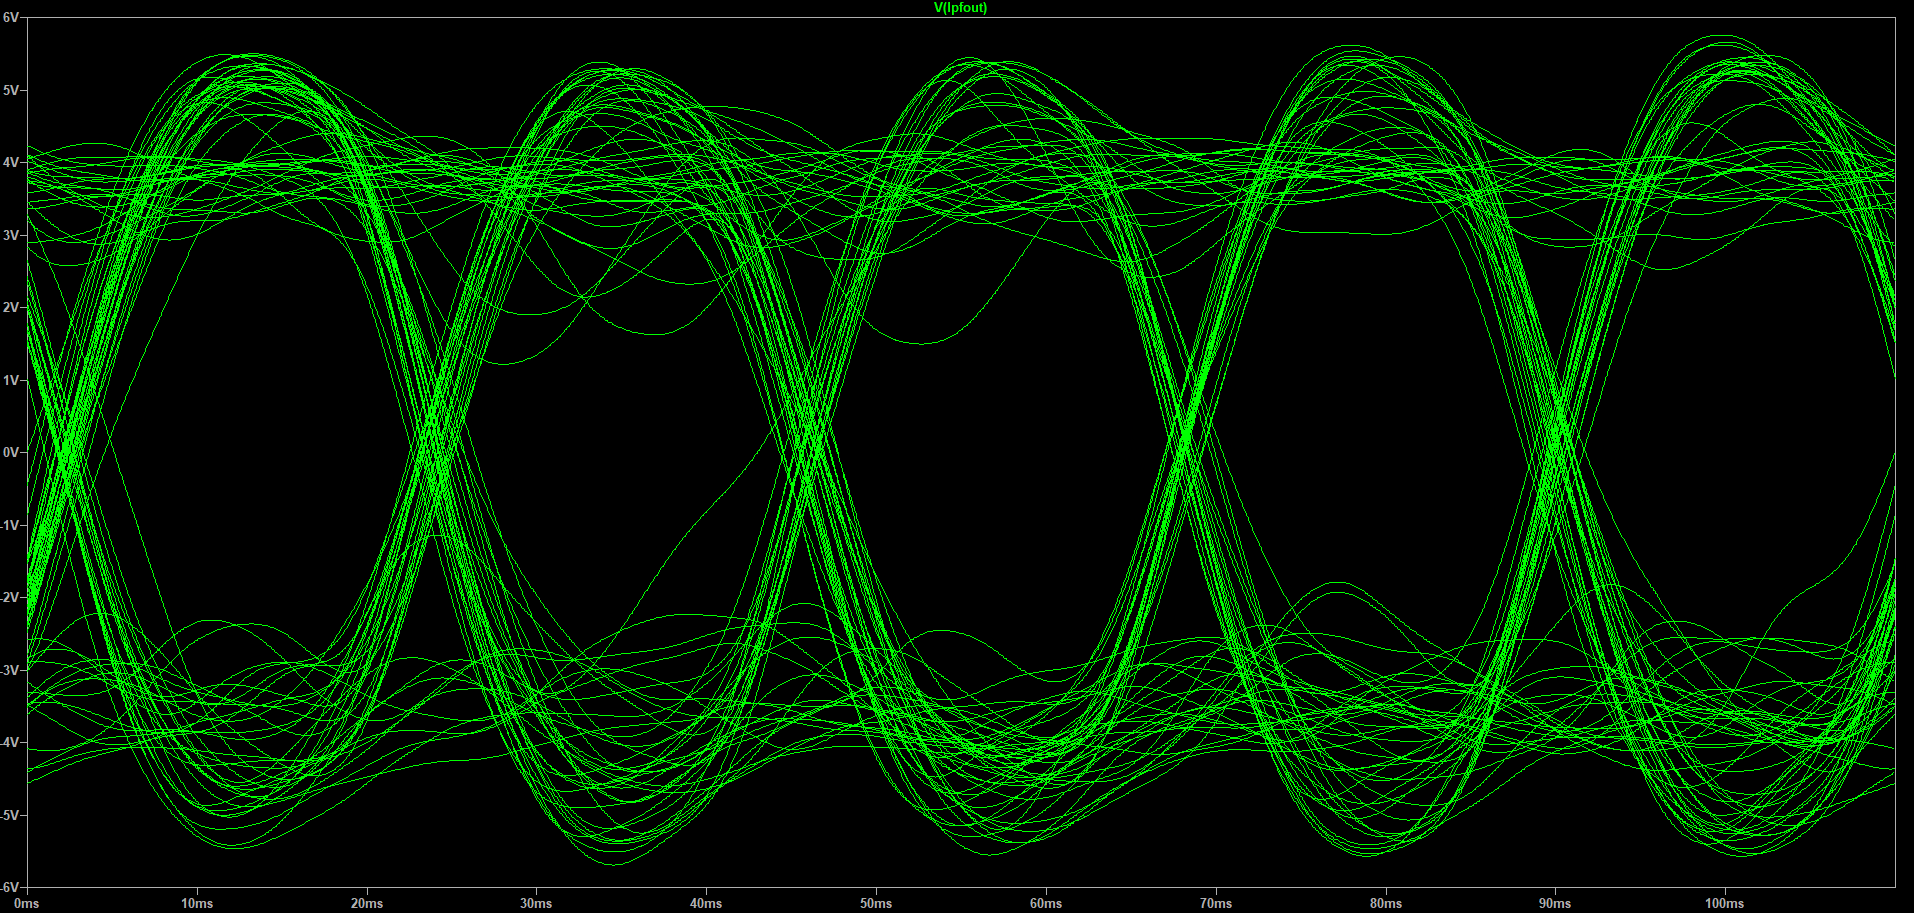Click the 4V vertical axis label
The height and width of the screenshot is (913, 1914).
pyautogui.click(x=10, y=162)
